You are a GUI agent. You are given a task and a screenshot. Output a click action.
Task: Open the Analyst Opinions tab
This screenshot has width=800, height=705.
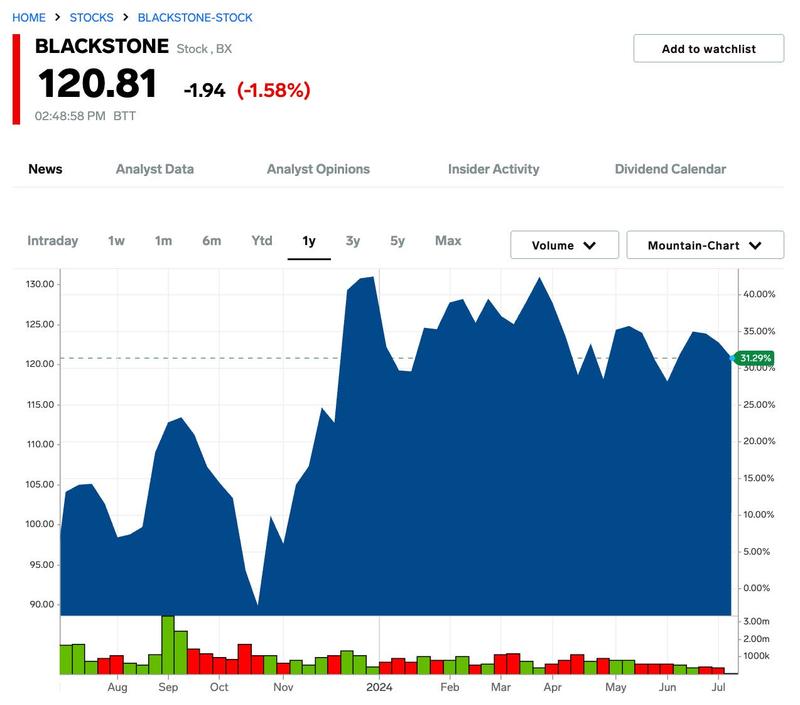(318, 169)
